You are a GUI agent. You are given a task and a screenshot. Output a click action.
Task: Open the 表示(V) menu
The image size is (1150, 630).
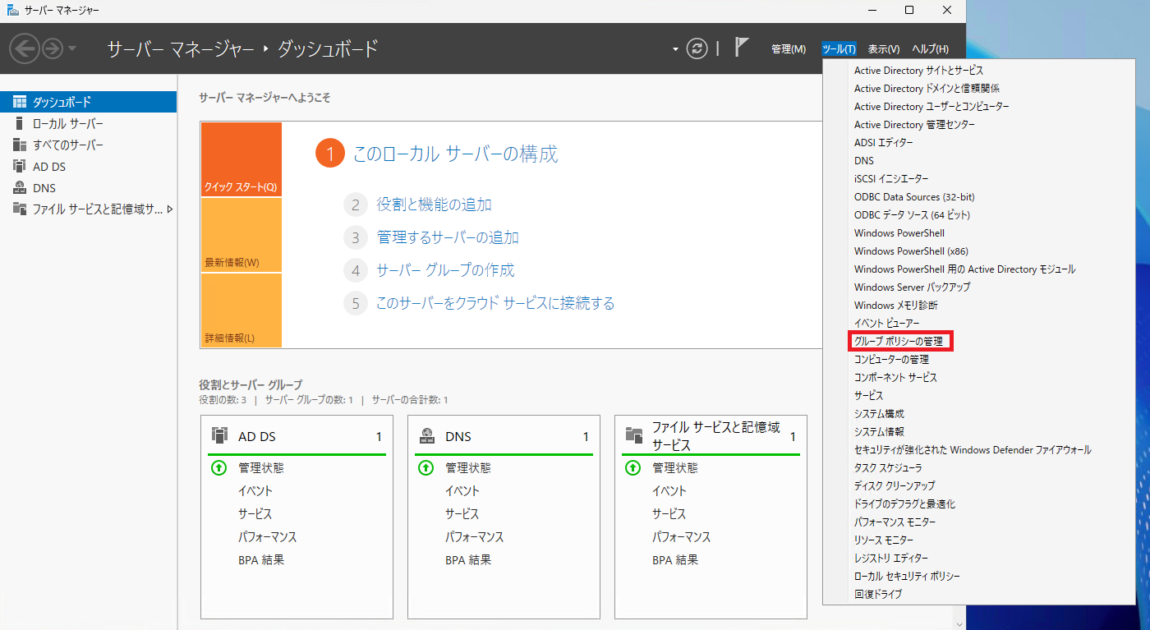point(884,49)
